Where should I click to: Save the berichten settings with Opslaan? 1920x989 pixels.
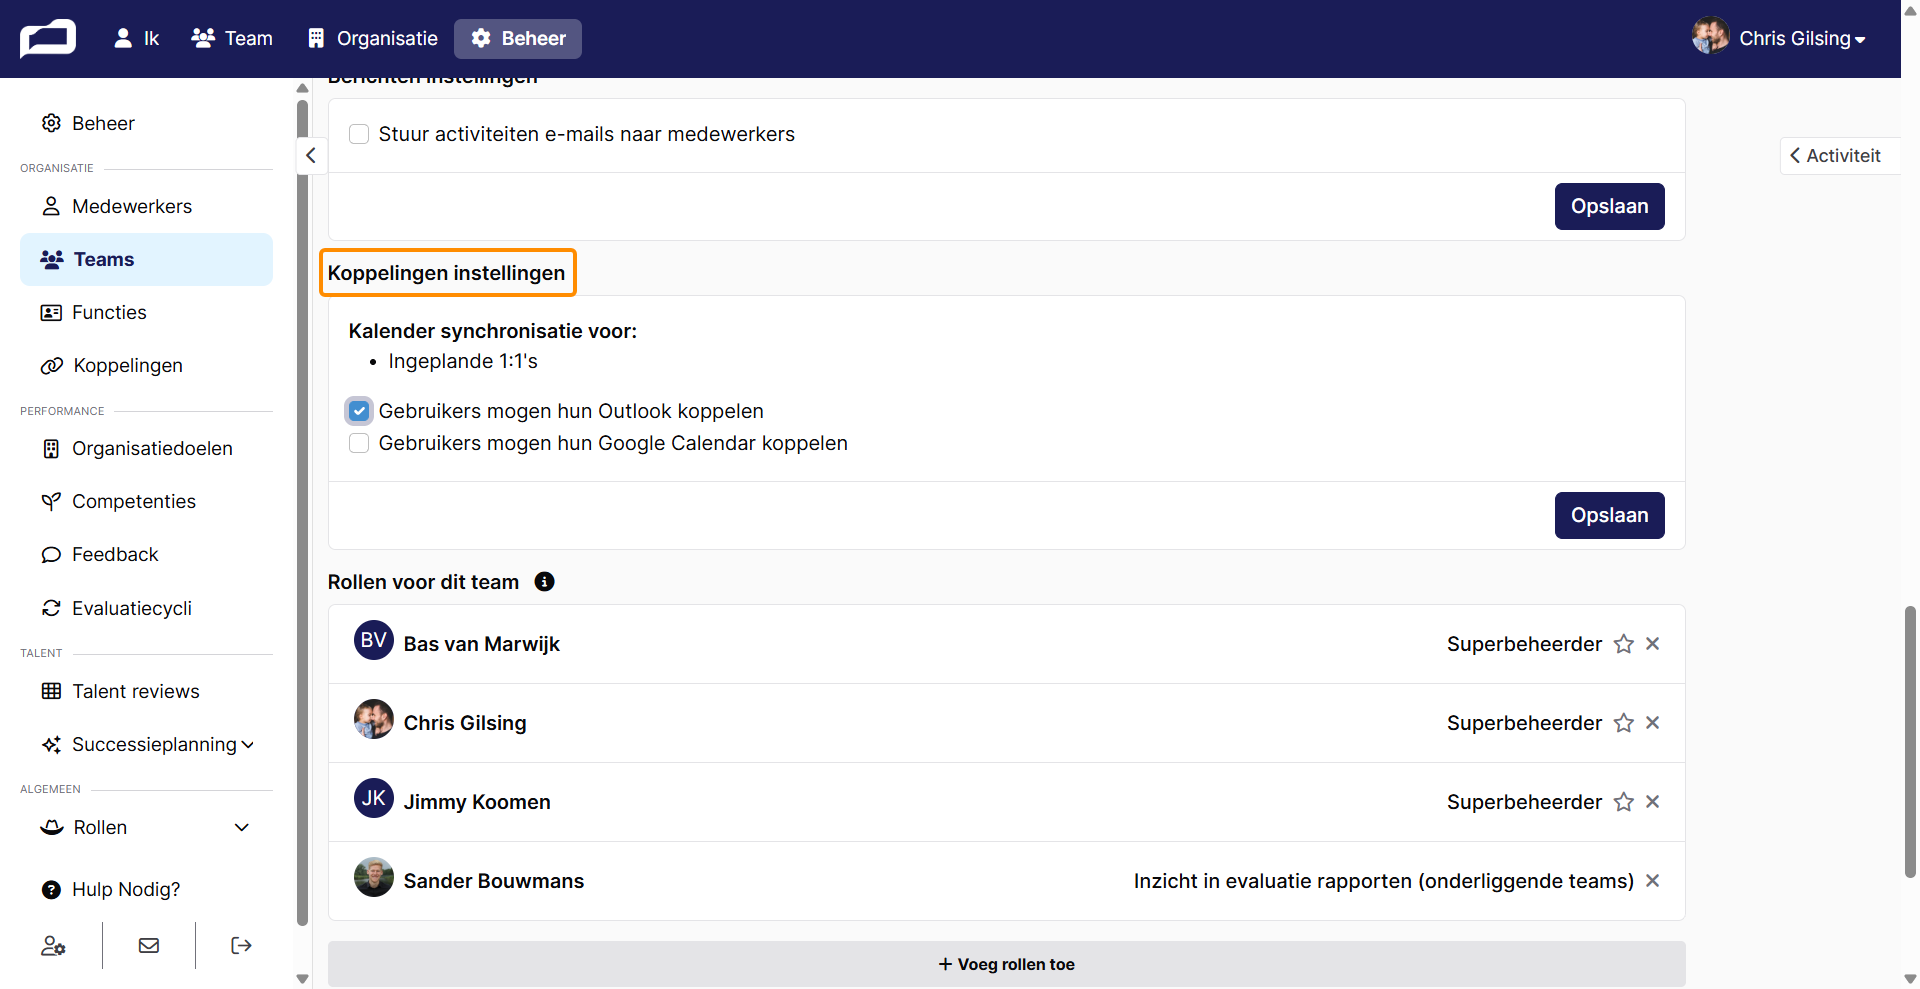point(1609,206)
